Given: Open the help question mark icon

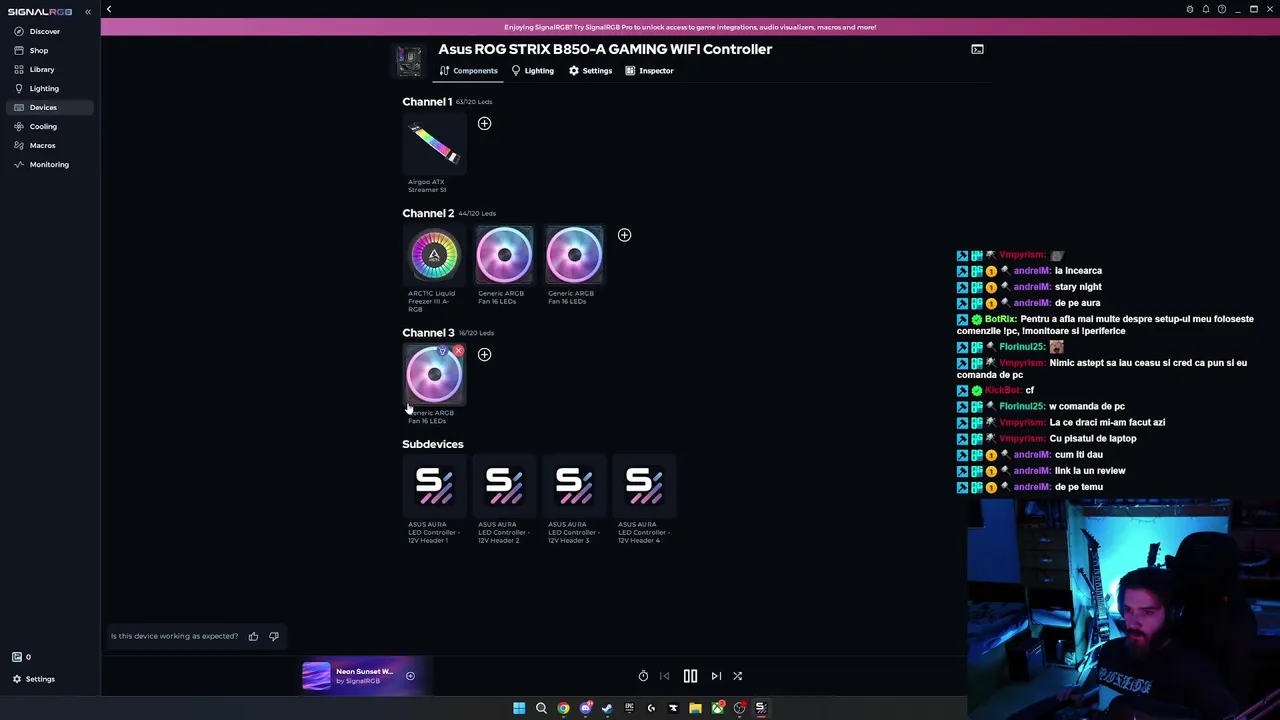Looking at the screenshot, I should point(1221,9).
